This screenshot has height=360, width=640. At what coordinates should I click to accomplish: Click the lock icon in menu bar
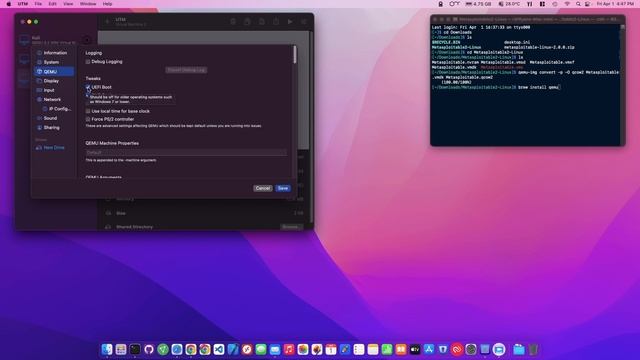click(x=440, y=4)
